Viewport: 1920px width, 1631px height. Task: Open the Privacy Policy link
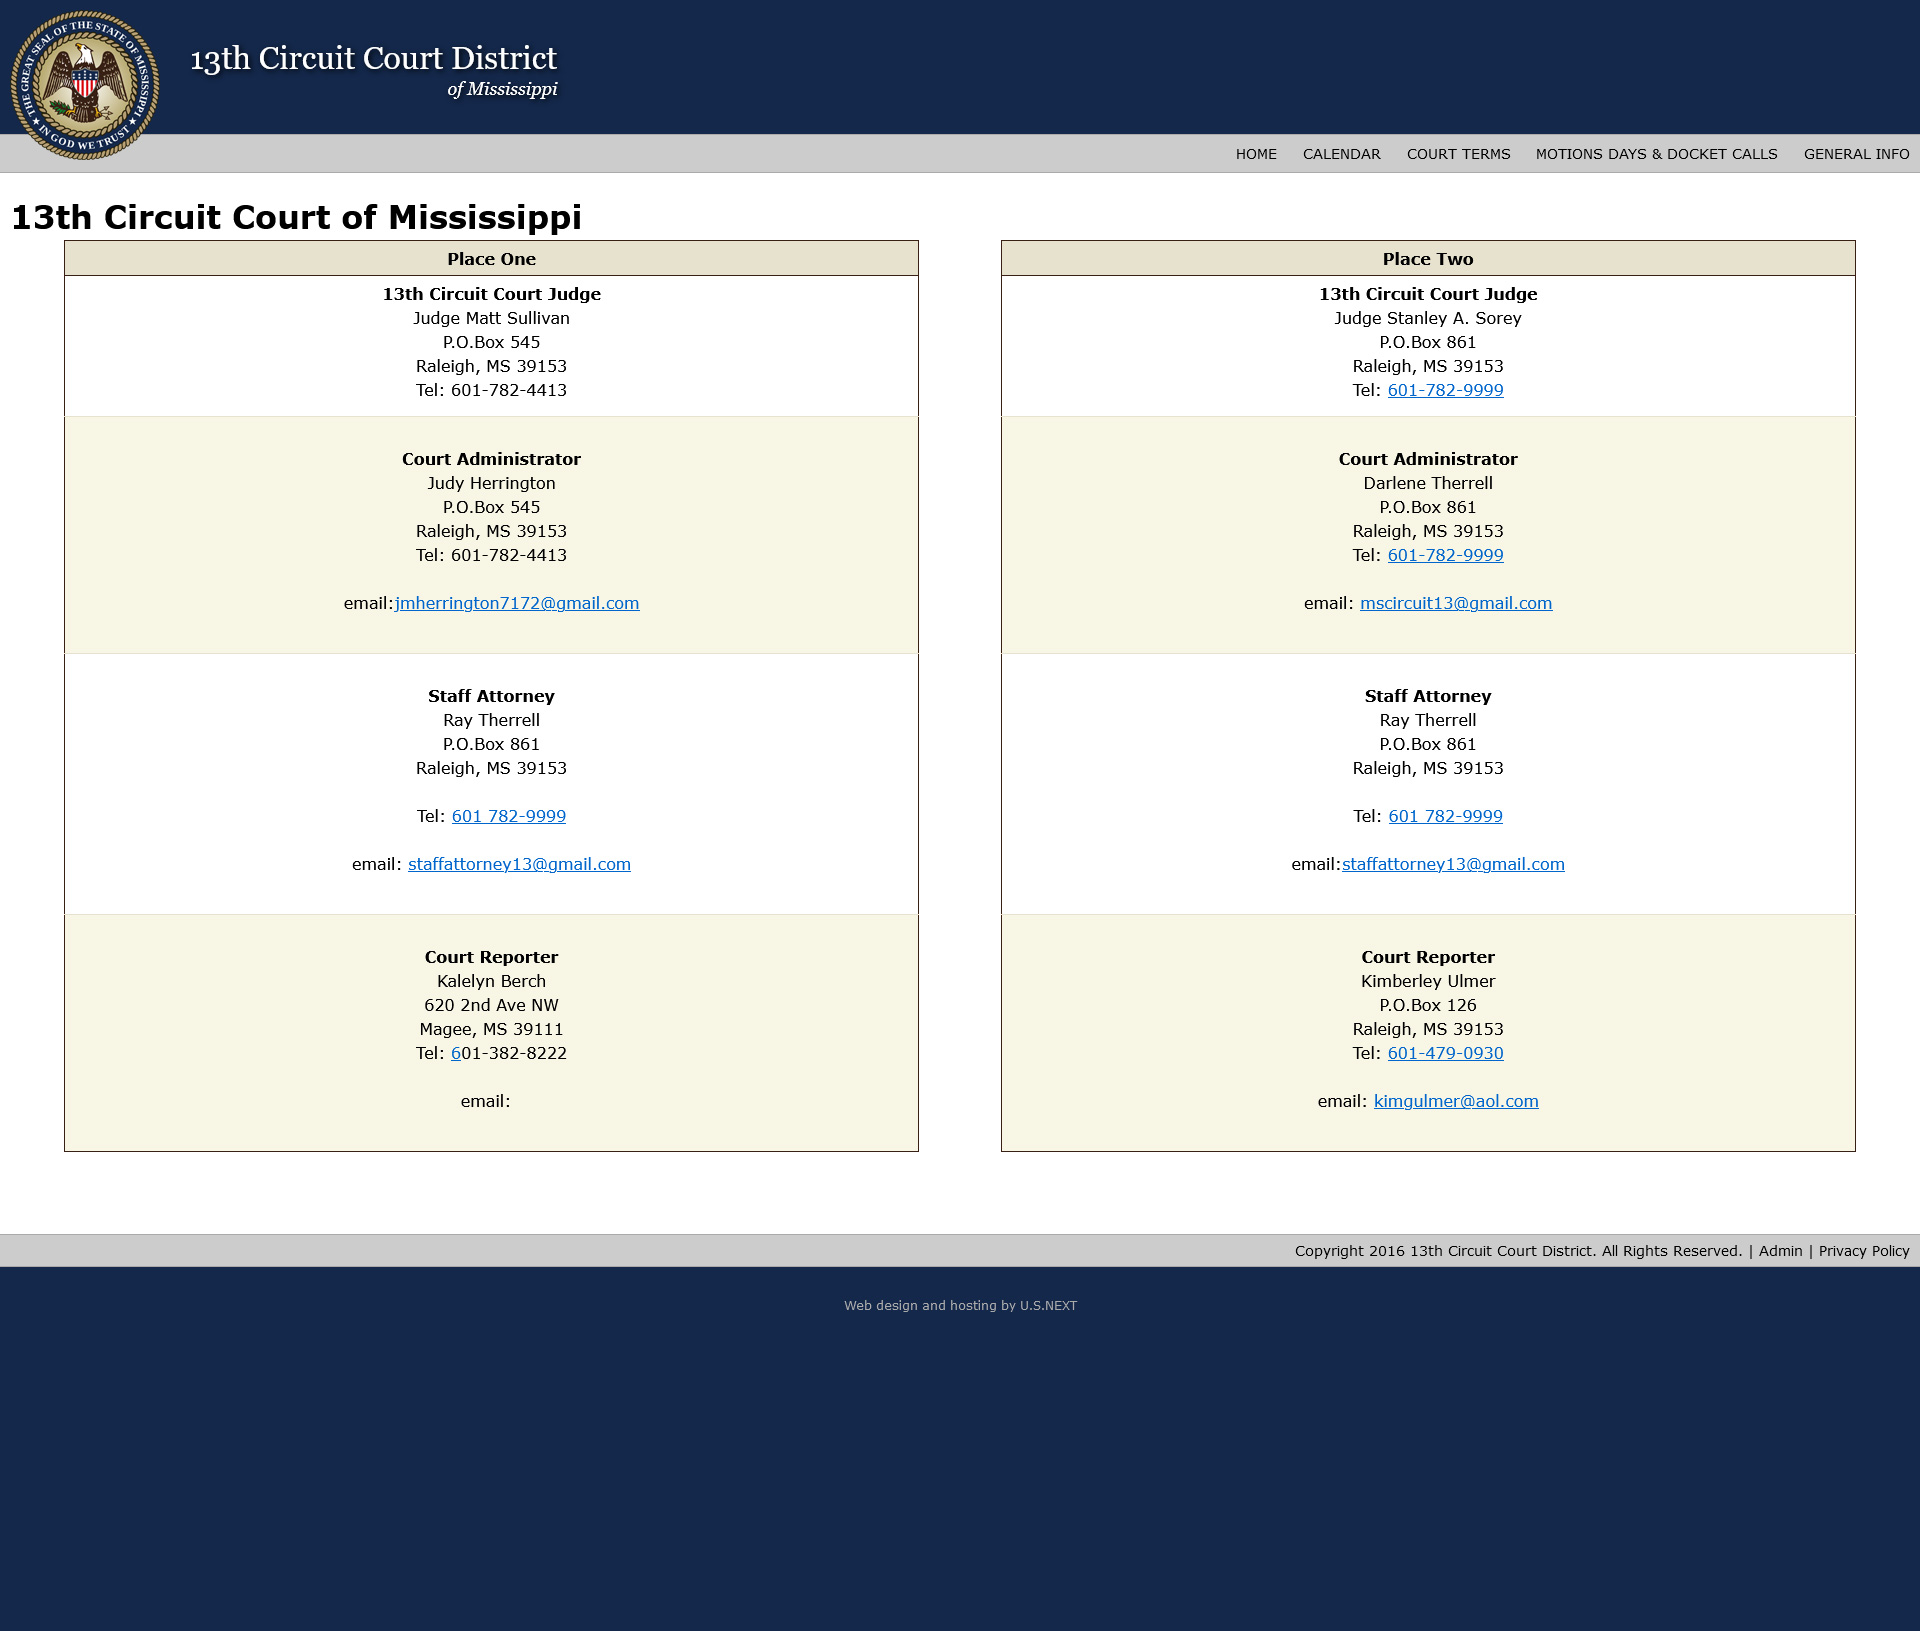(x=1864, y=1251)
